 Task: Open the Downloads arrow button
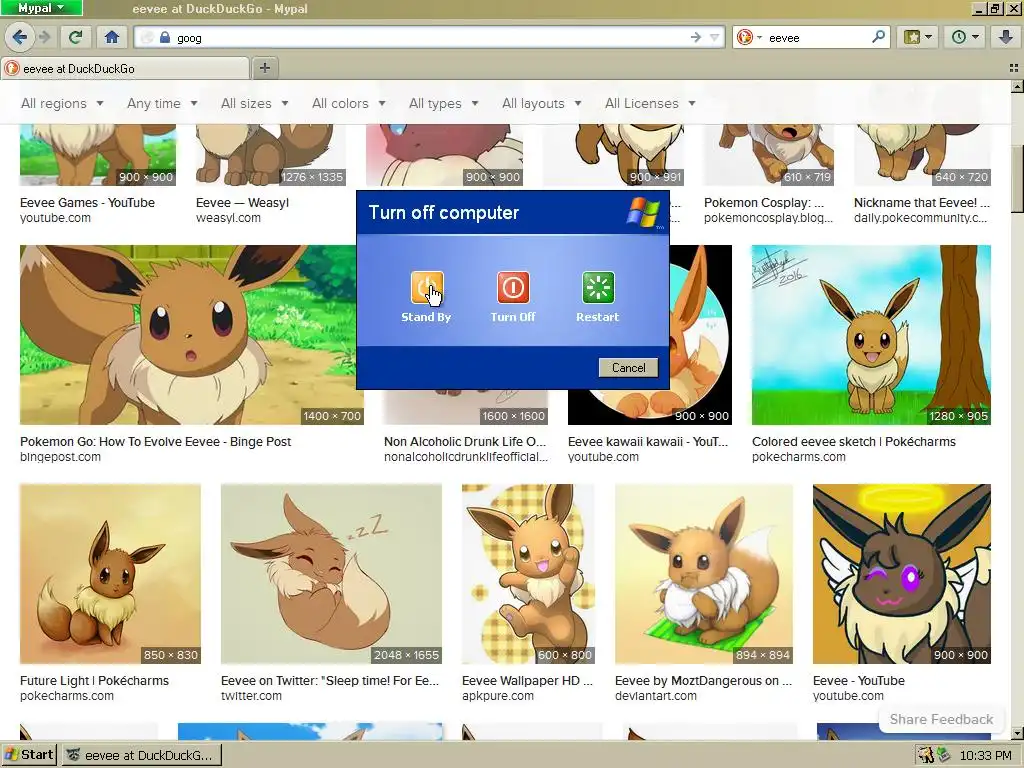point(1006,37)
